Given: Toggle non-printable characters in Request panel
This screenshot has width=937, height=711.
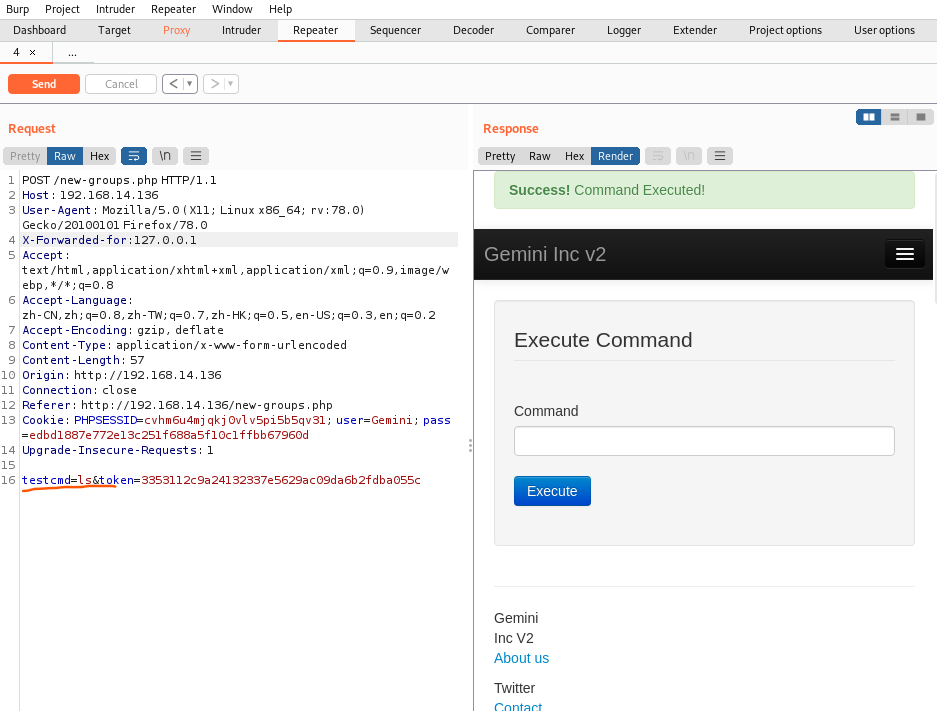Looking at the screenshot, I should pos(165,156).
